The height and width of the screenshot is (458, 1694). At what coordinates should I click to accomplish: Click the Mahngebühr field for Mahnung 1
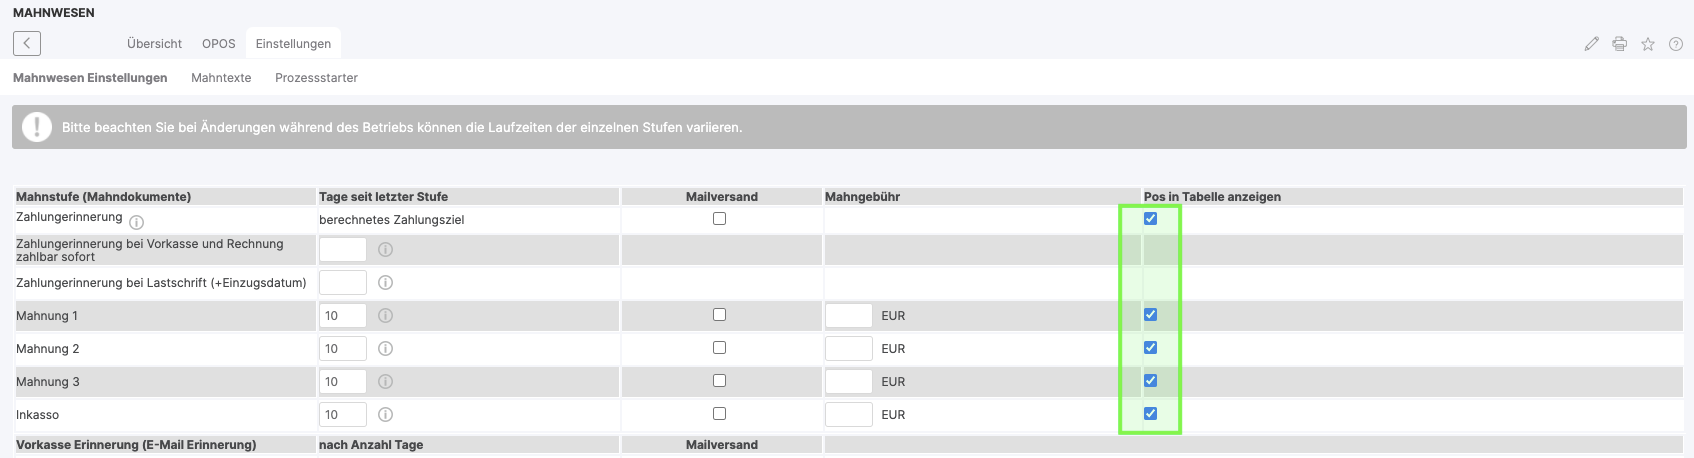click(x=849, y=316)
